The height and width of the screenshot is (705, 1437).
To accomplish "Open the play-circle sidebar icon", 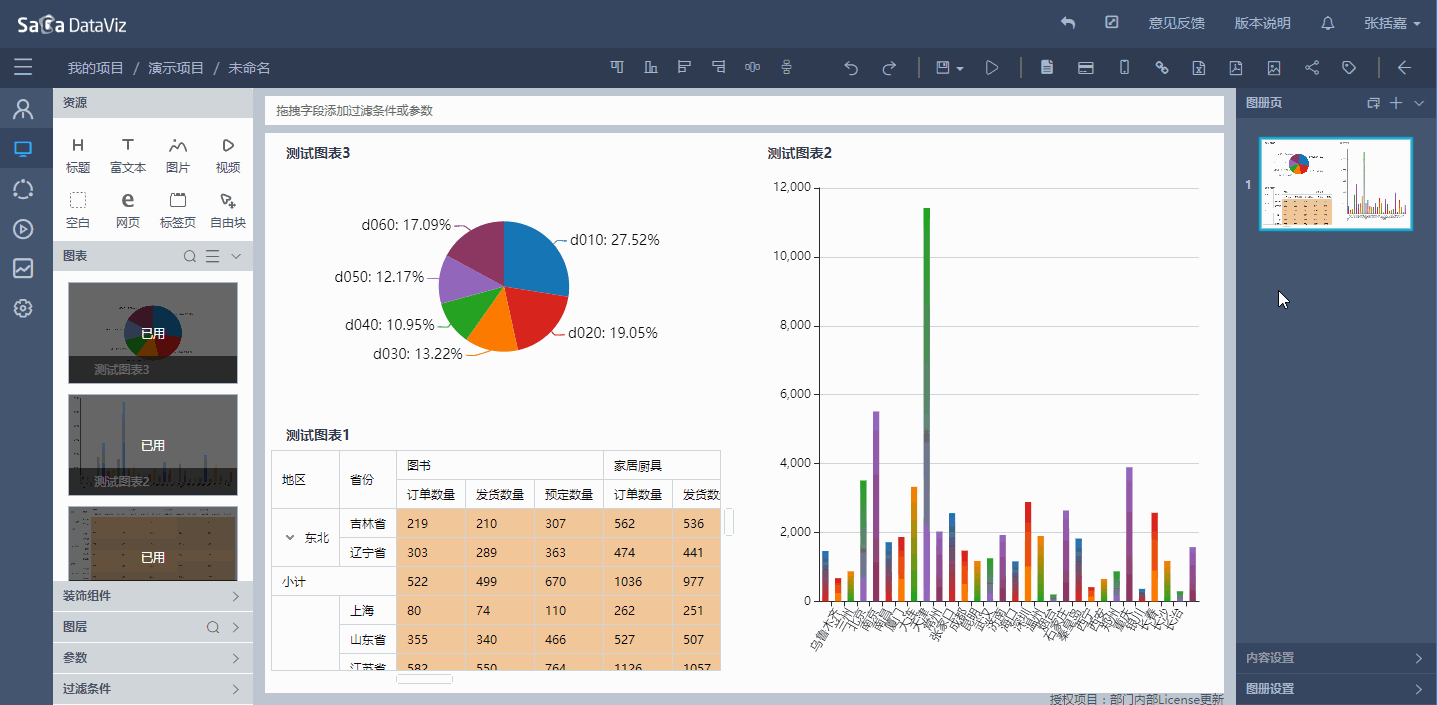I will click(23, 229).
